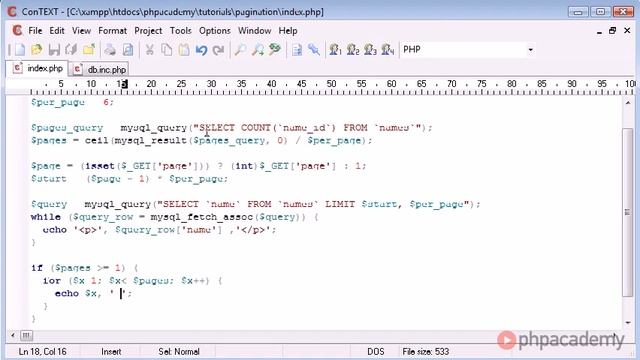Open the Format menu

[x=112, y=31]
